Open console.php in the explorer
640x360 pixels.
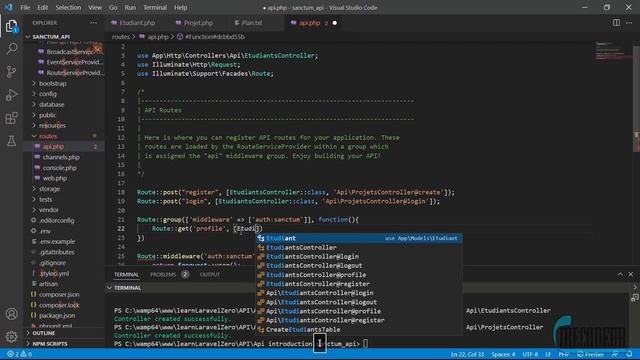coord(64,168)
